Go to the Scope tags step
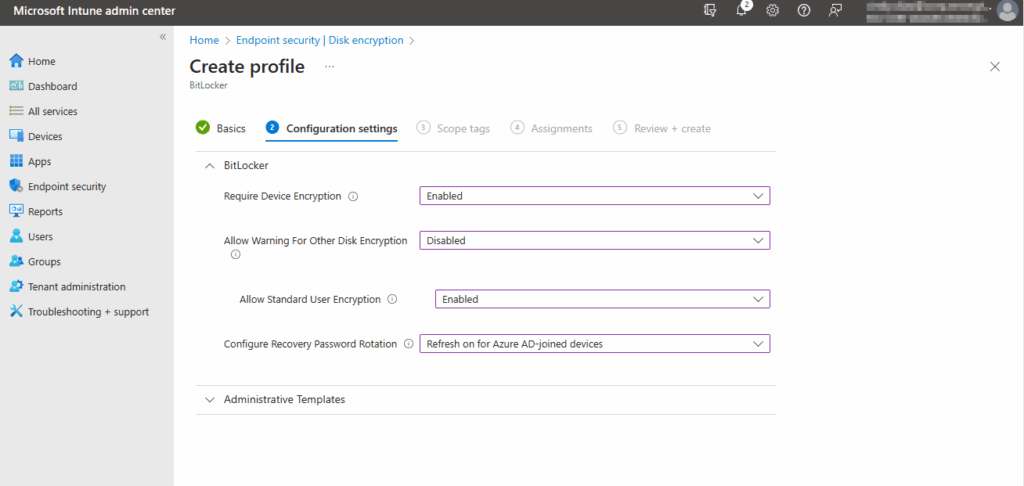Screen dimensions: 1024x486 tap(455, 128)
